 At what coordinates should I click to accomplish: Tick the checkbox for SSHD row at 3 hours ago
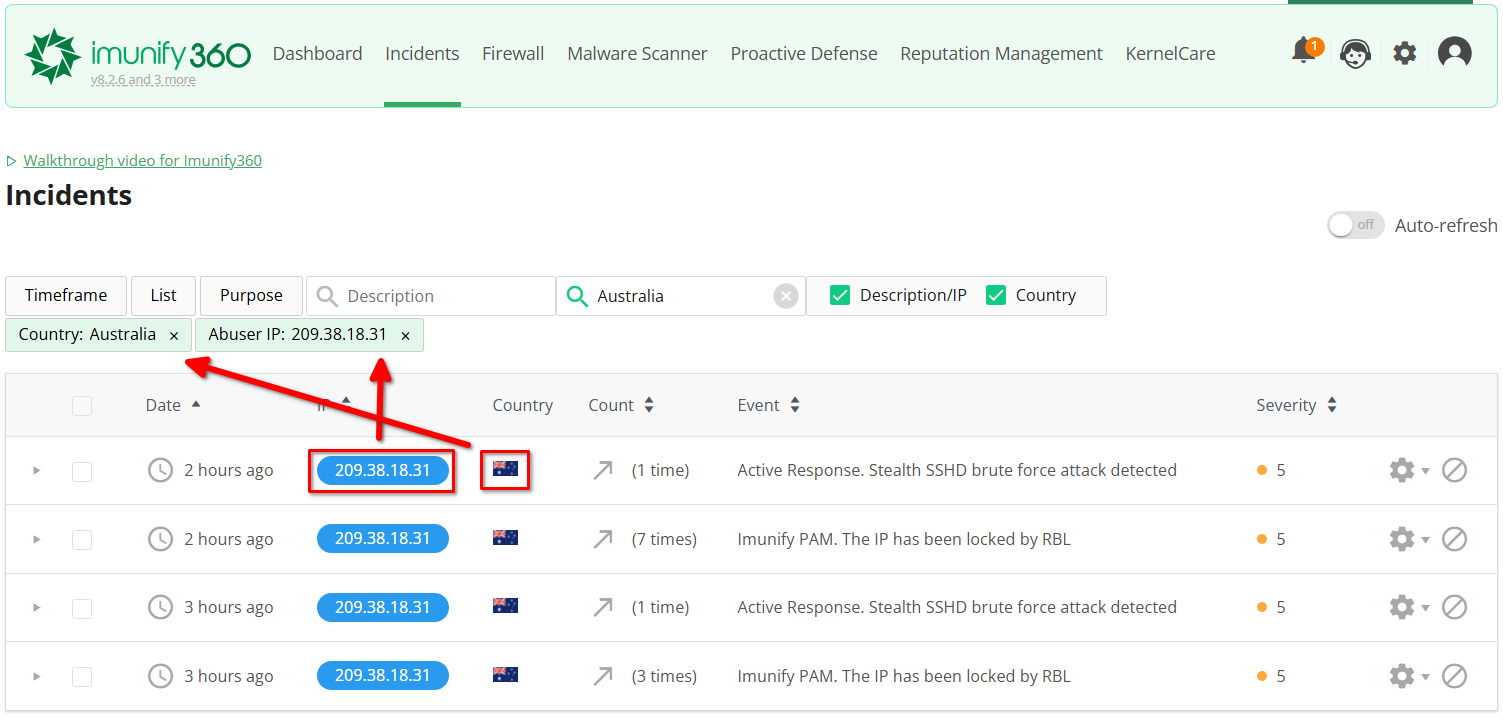[82, 608]
